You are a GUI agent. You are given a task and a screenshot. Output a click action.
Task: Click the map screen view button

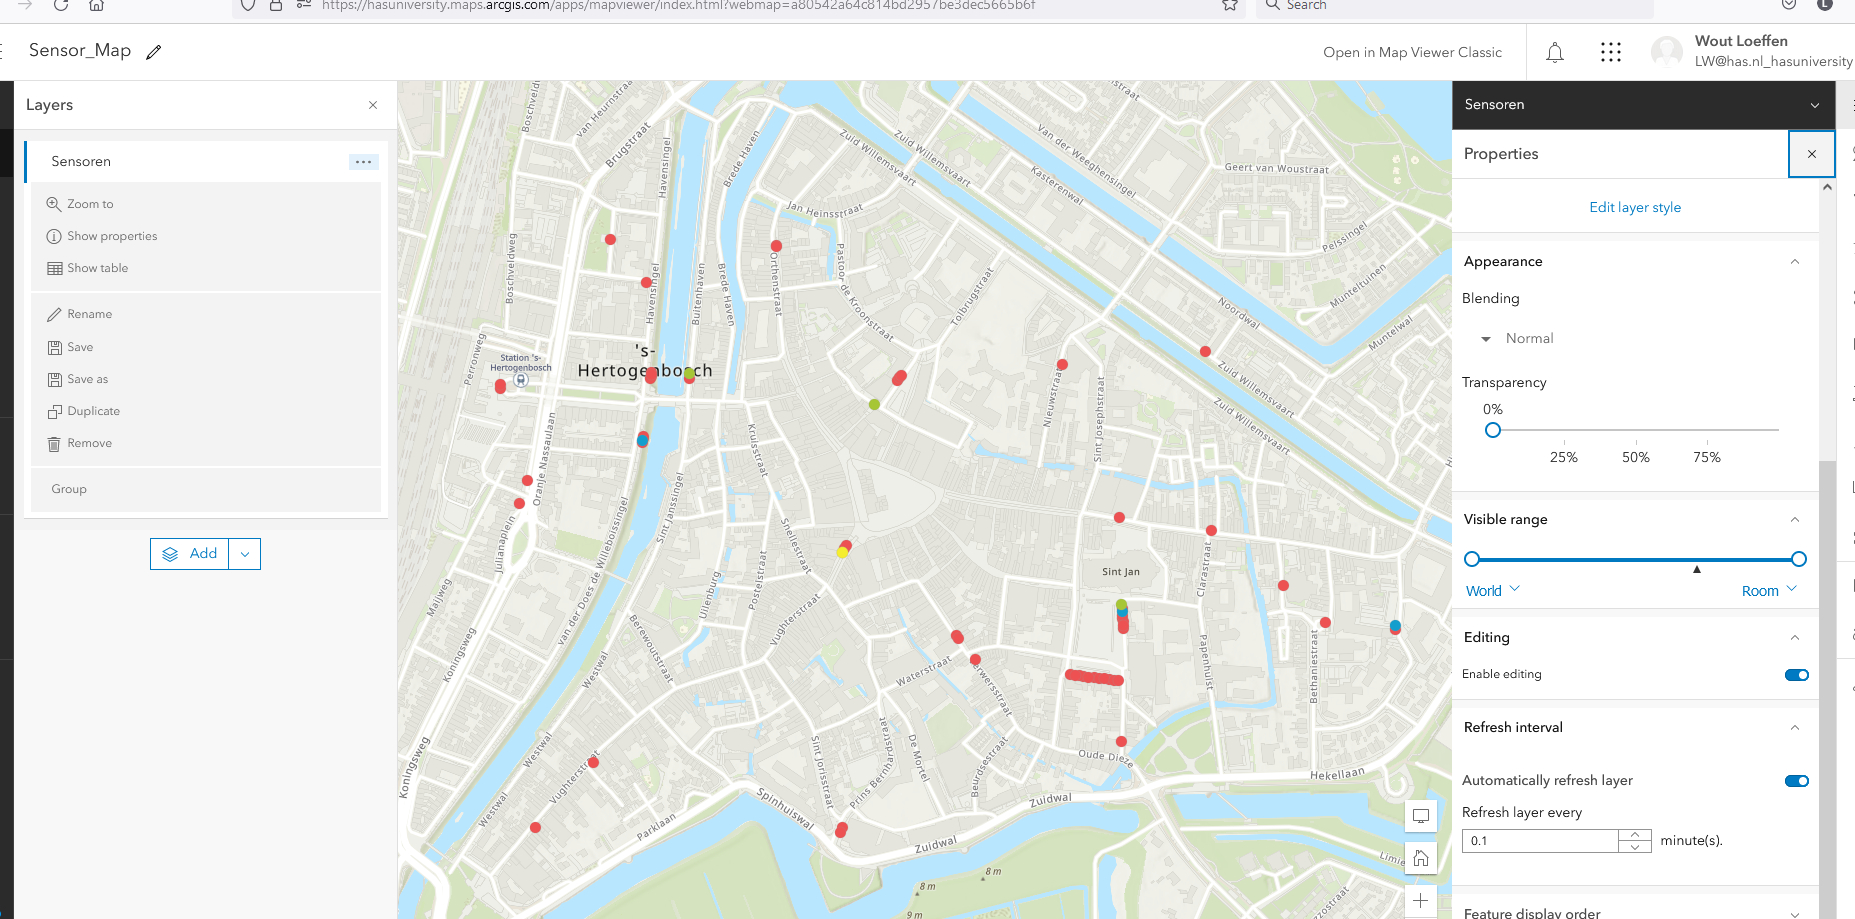tap(1421, 816)
